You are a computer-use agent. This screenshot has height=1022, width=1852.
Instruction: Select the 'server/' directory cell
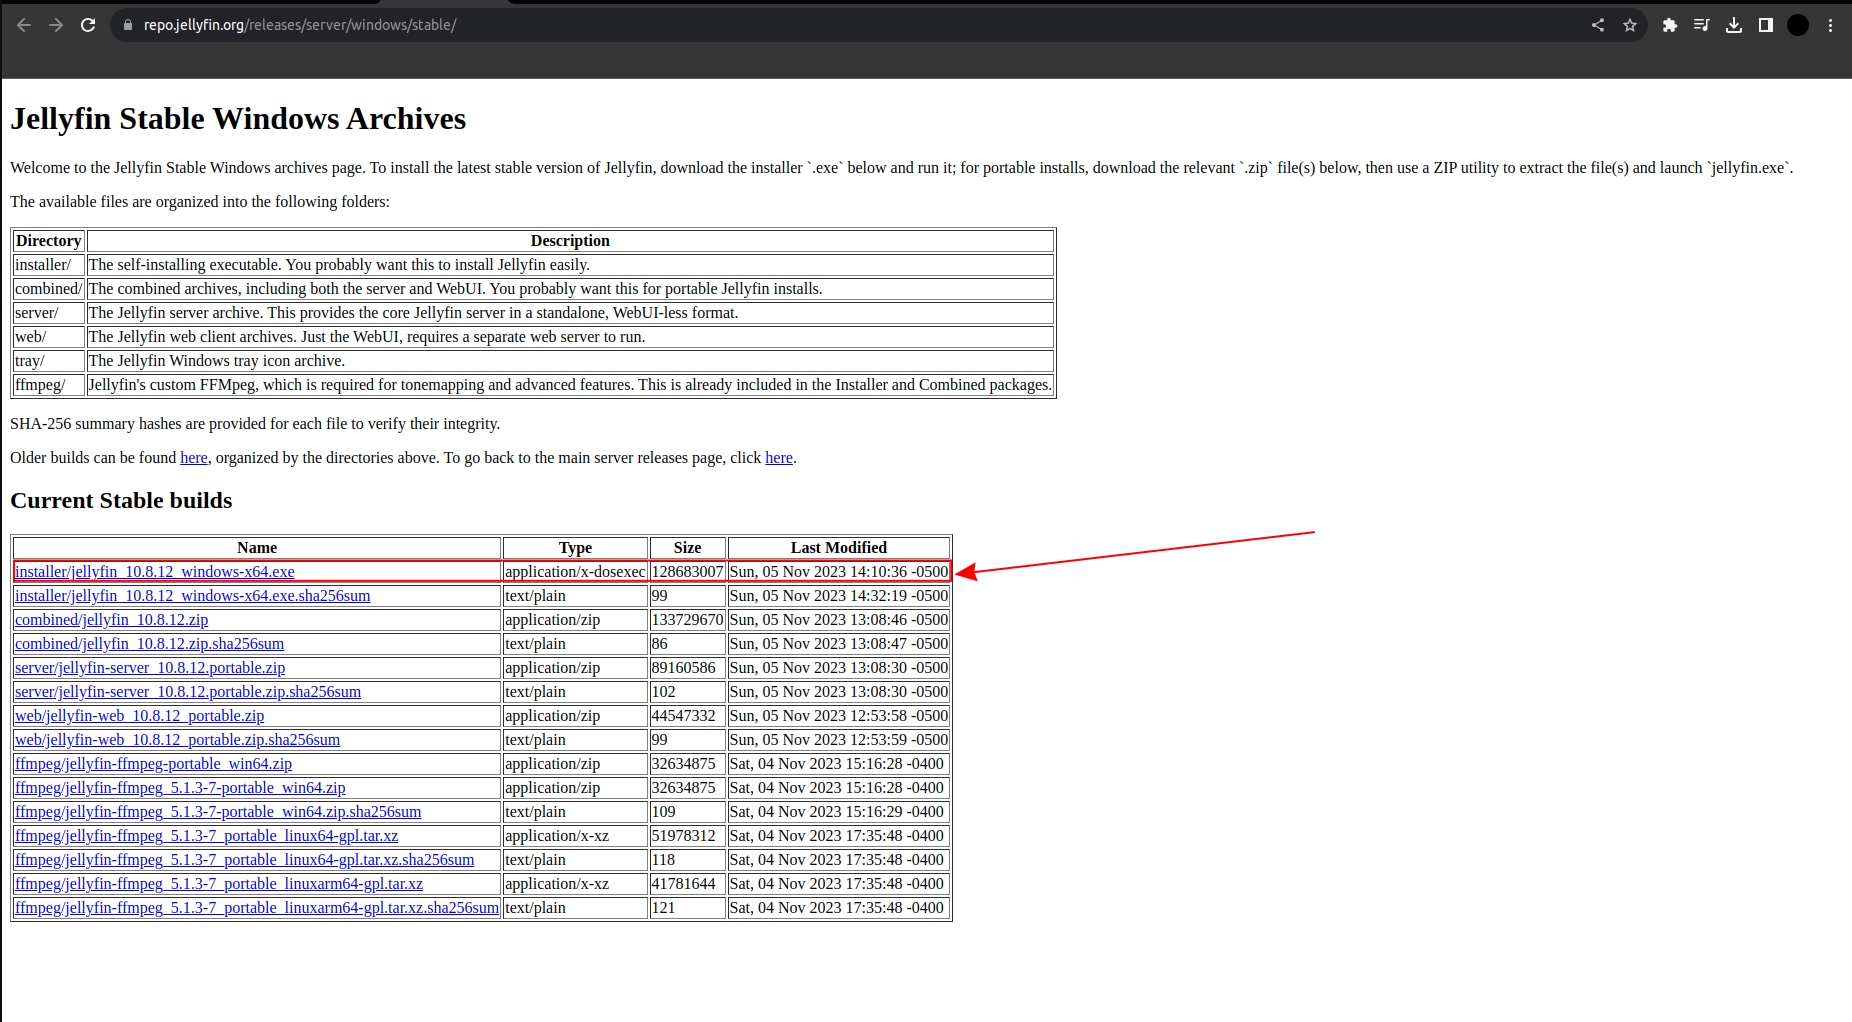(49, 313)
